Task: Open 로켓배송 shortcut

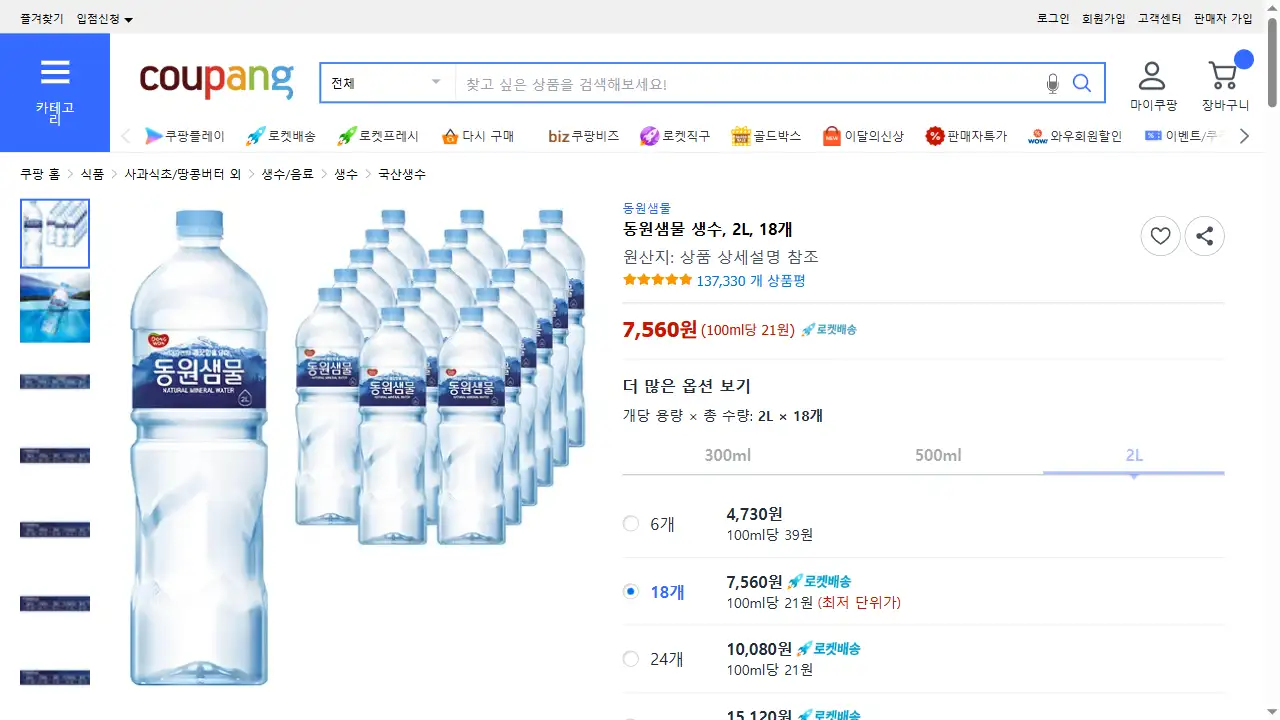Action: tap(281, 136)
